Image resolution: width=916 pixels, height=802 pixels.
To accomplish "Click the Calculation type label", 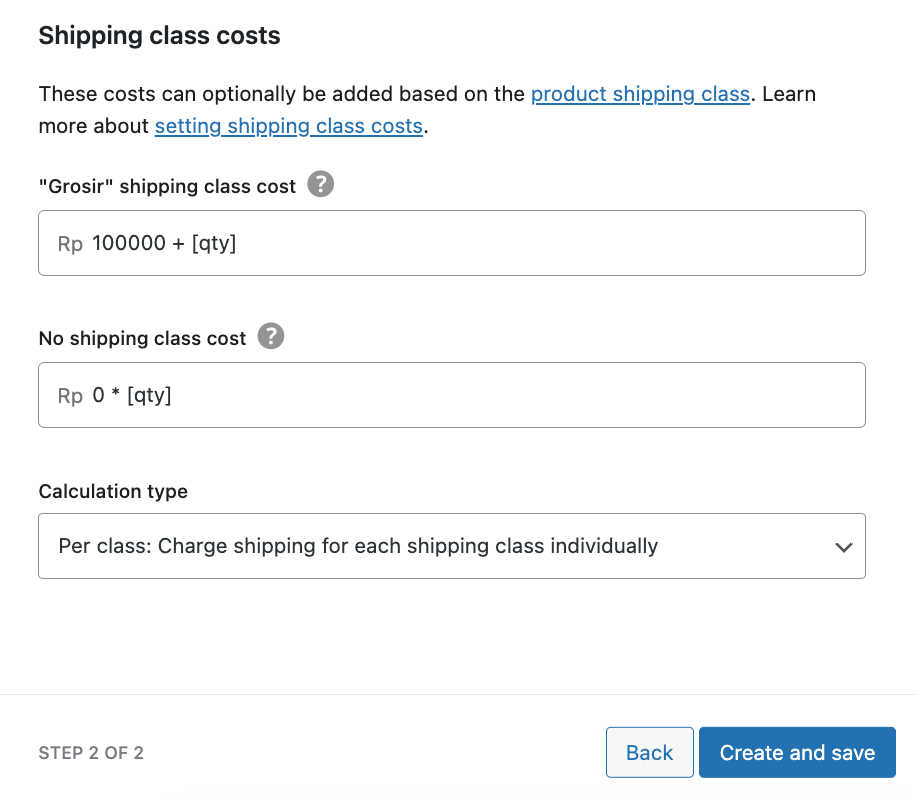I will point(113,491).
